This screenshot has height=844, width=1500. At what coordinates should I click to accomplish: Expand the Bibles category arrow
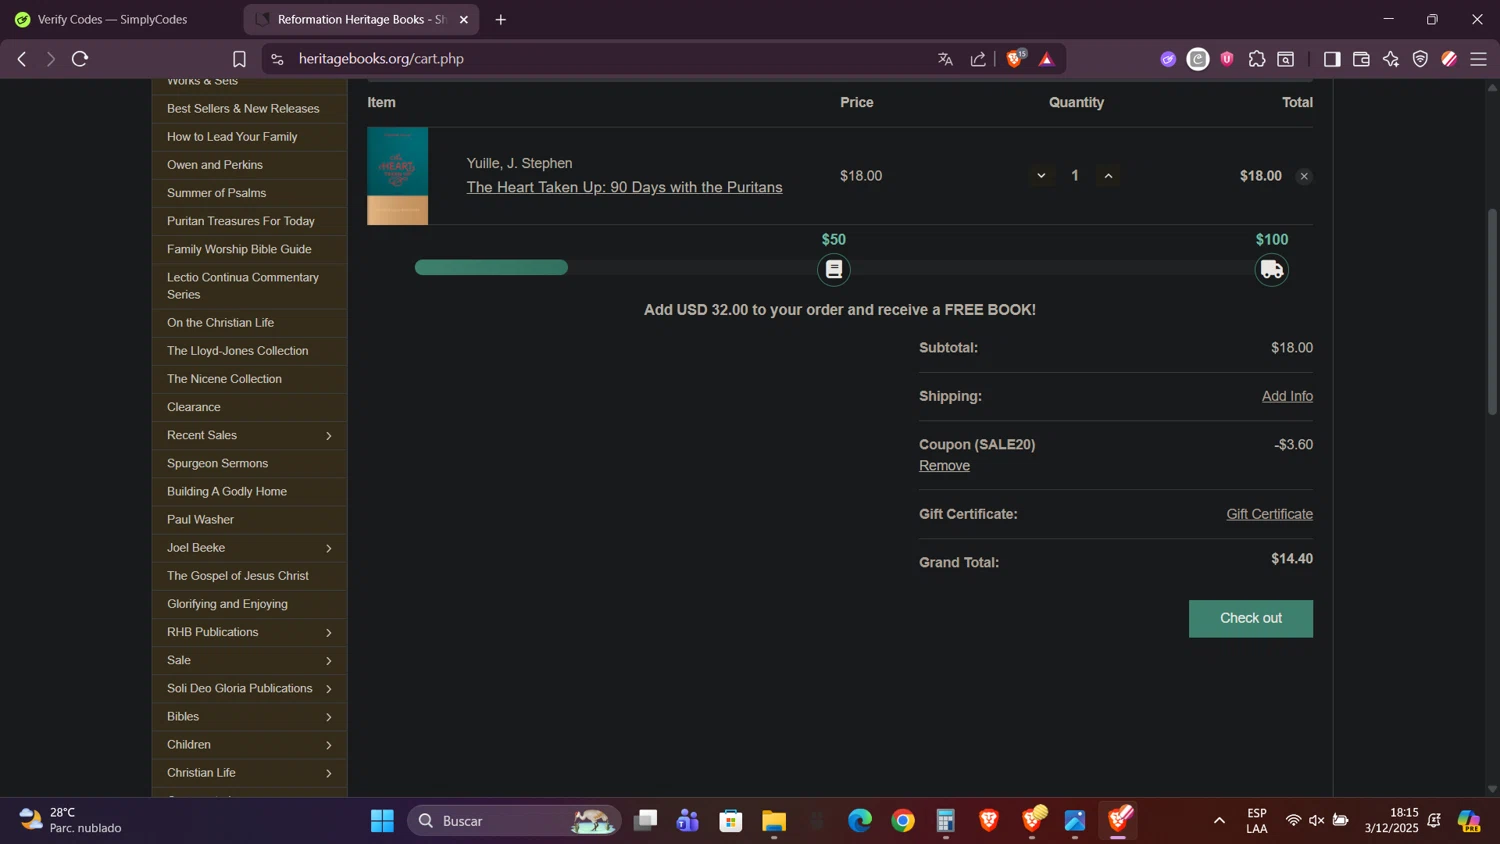329,717
